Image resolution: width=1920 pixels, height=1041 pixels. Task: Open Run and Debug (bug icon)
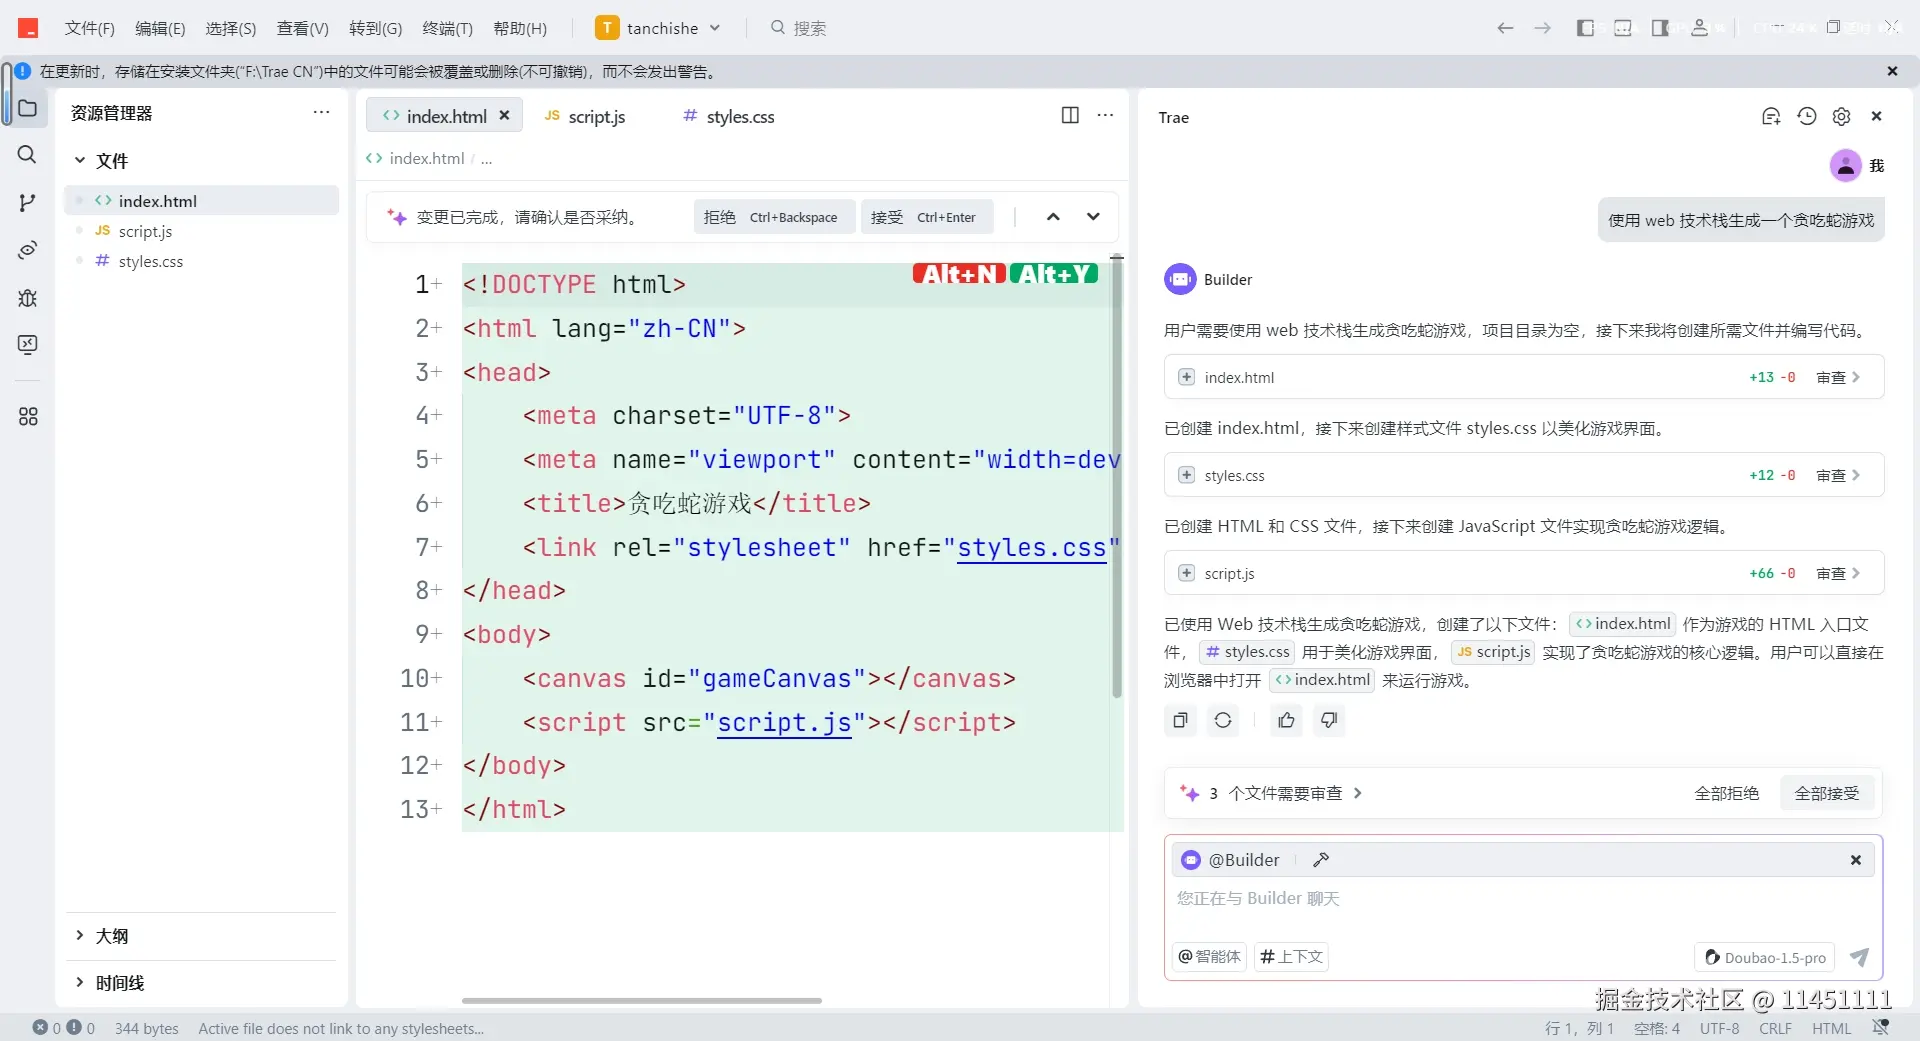27,298
